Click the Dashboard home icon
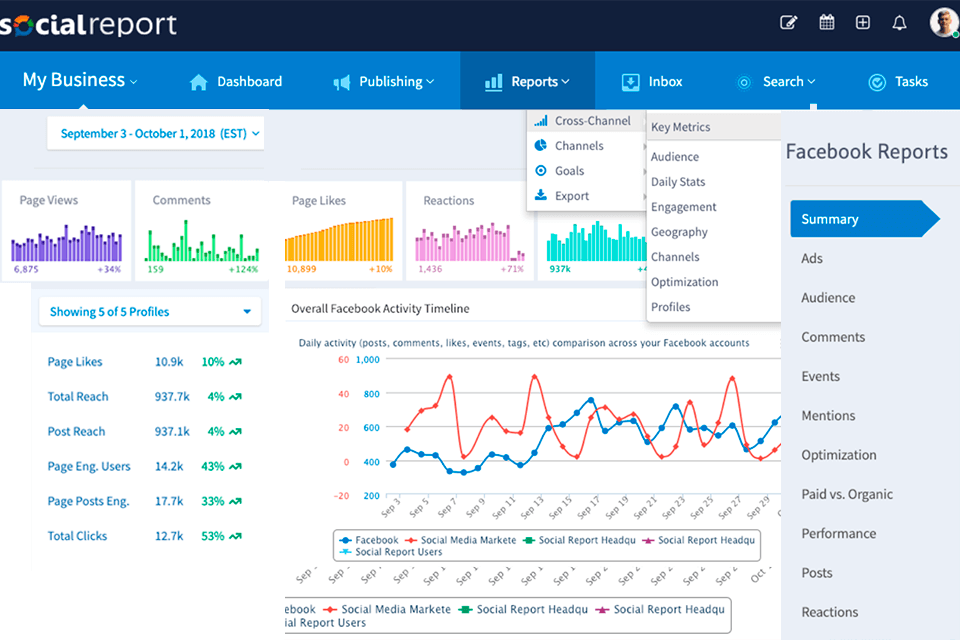This screenshot has height=640, width=960. pyautogui.click(x=198, y=82)
